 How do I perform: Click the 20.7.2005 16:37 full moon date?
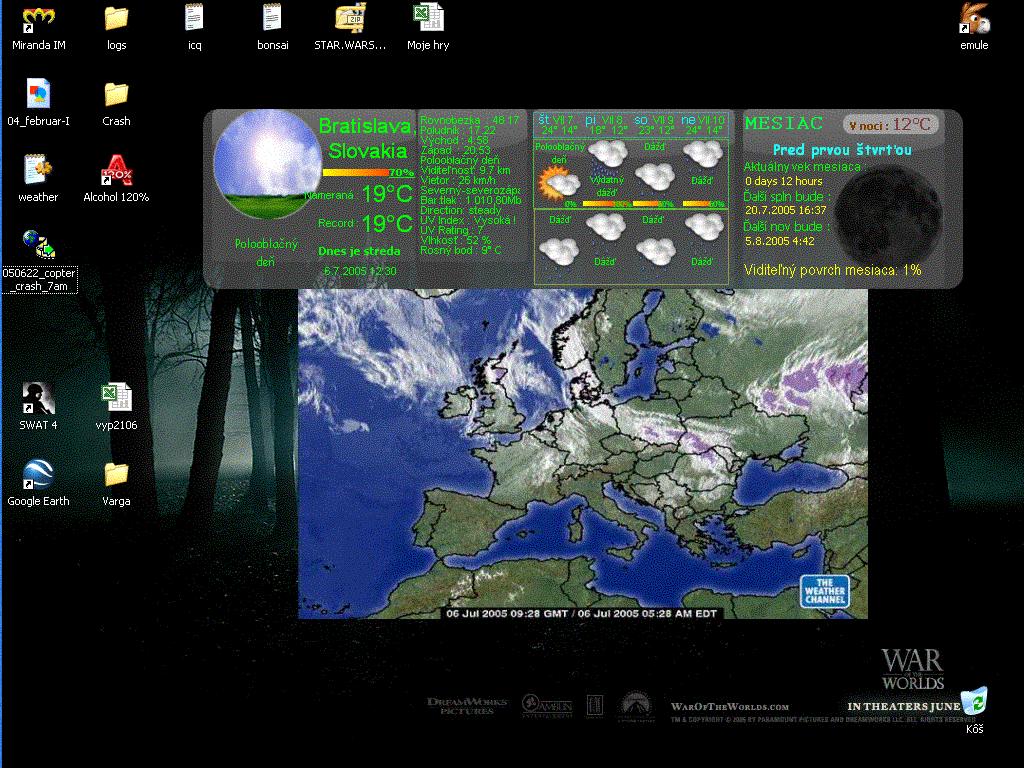click(x=786, y=210)
